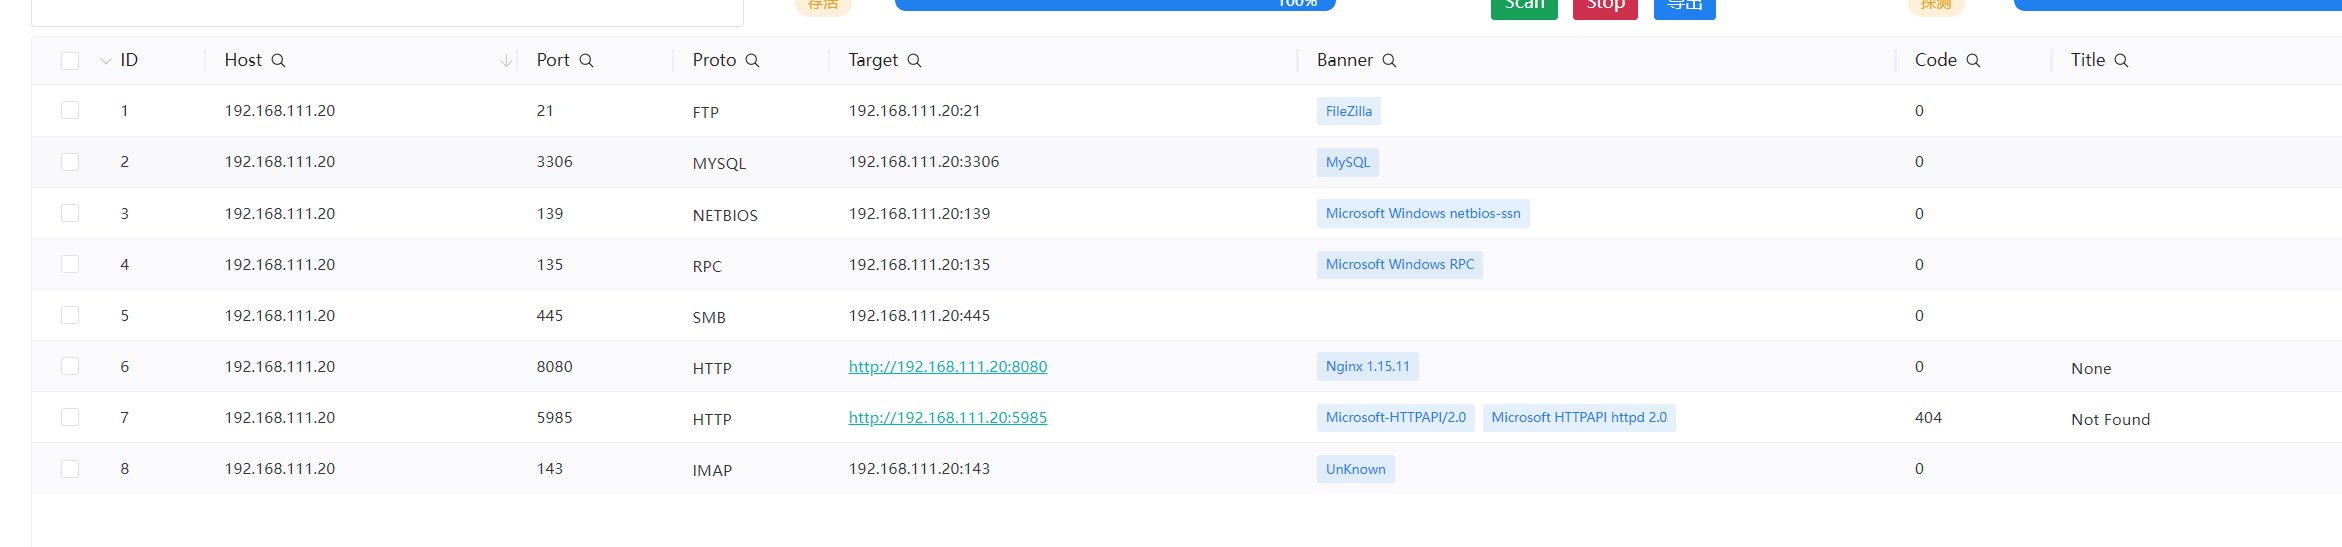The height and width of the screenshot is (547, 2342).
Task: Expand selection dropdown chevron beside ID
Action: click(106, 61)
